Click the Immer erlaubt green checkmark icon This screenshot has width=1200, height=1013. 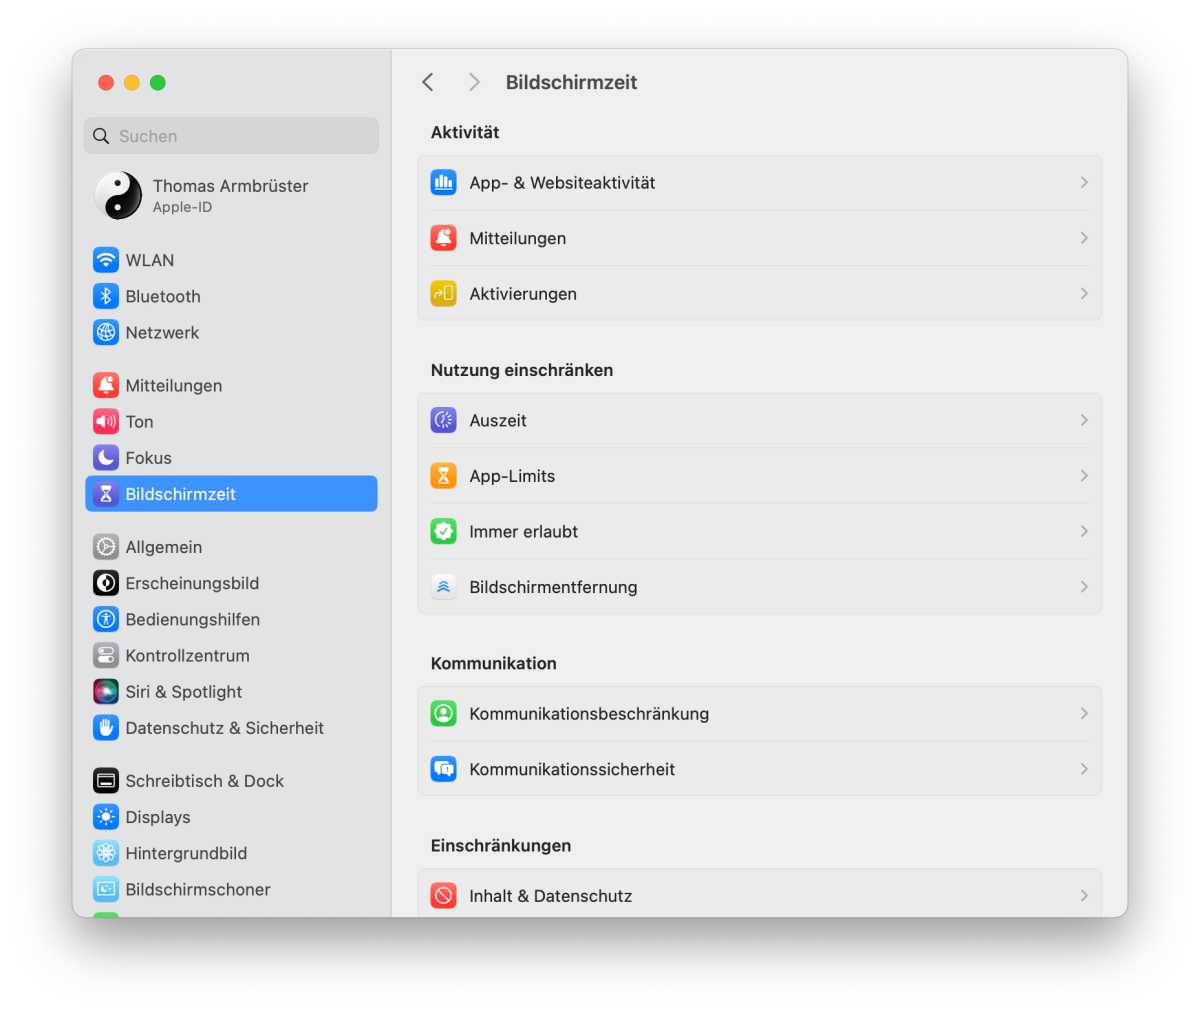point(443,532)
